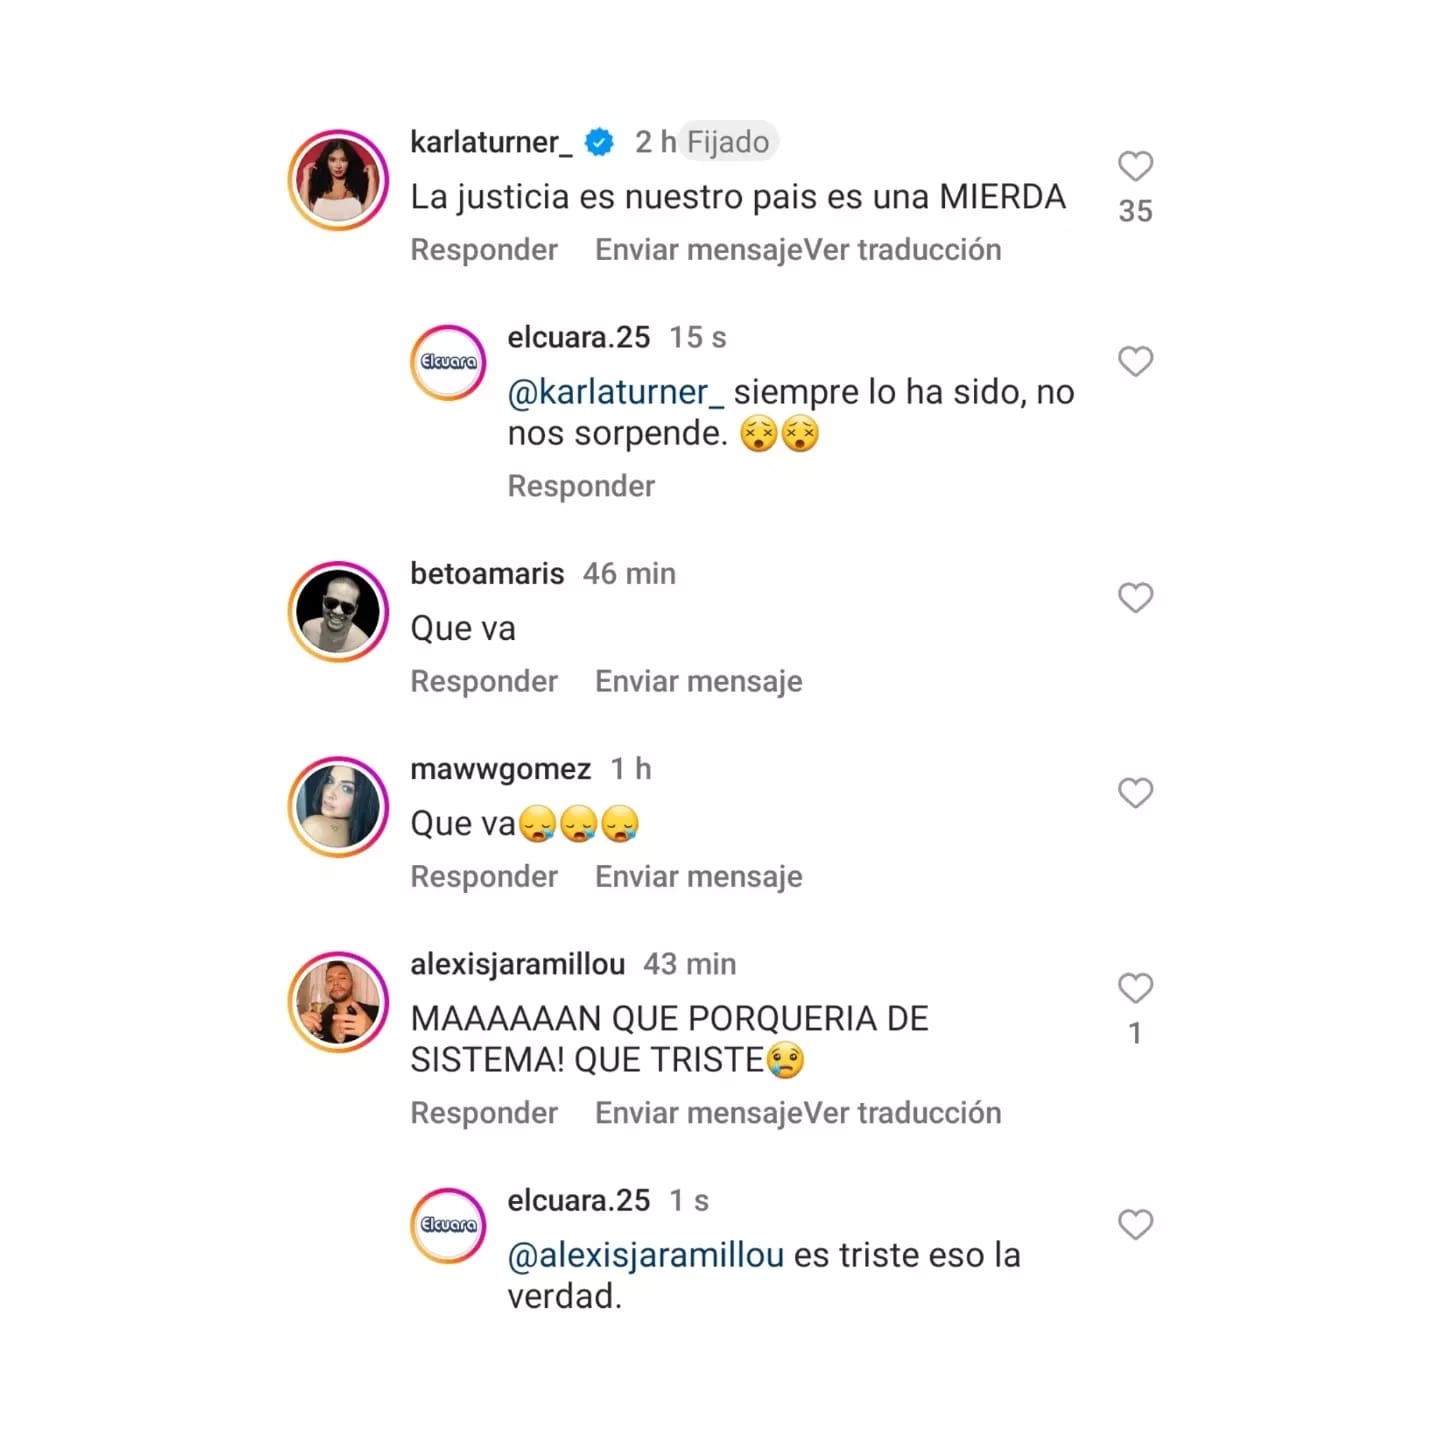Tap the heart on mawwgomez's comment
1440x1440 pixels.
[1135, 793]
